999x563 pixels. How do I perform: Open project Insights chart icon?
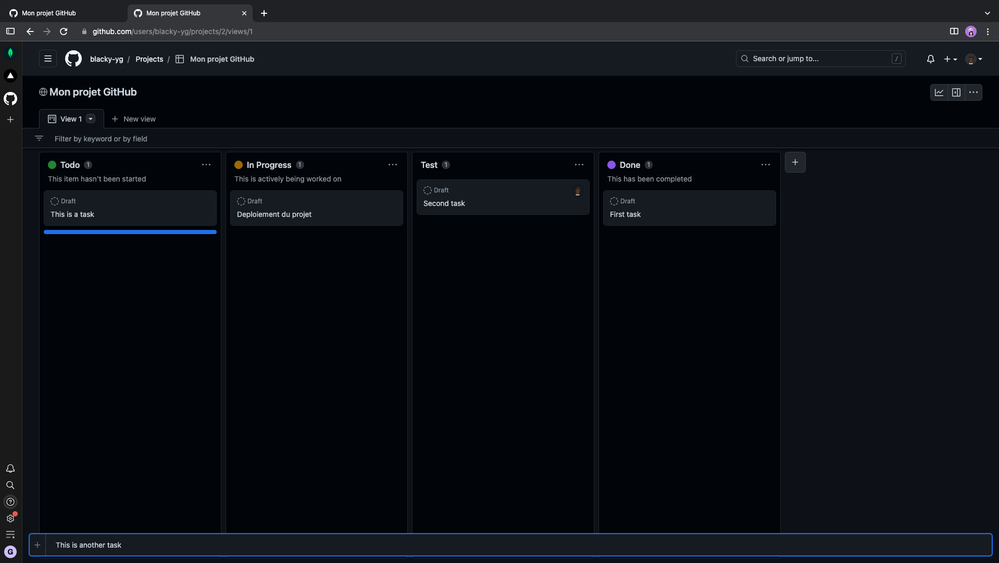(x=939, y=92)
